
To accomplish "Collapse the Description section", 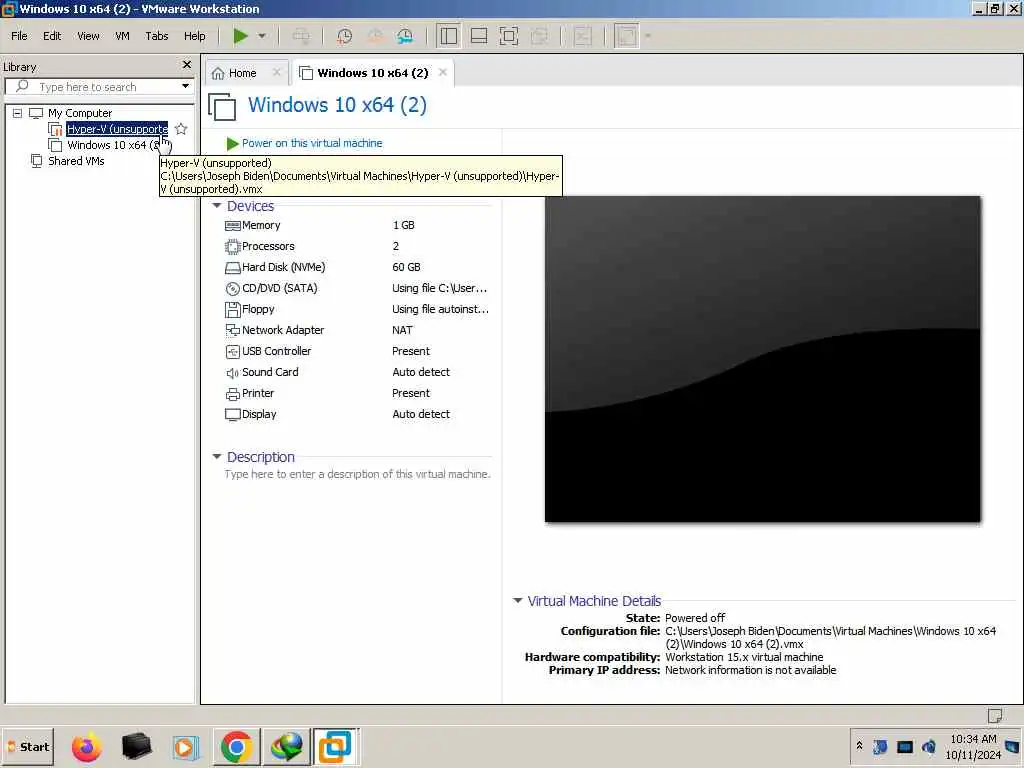I will click(x=217, y=456).
